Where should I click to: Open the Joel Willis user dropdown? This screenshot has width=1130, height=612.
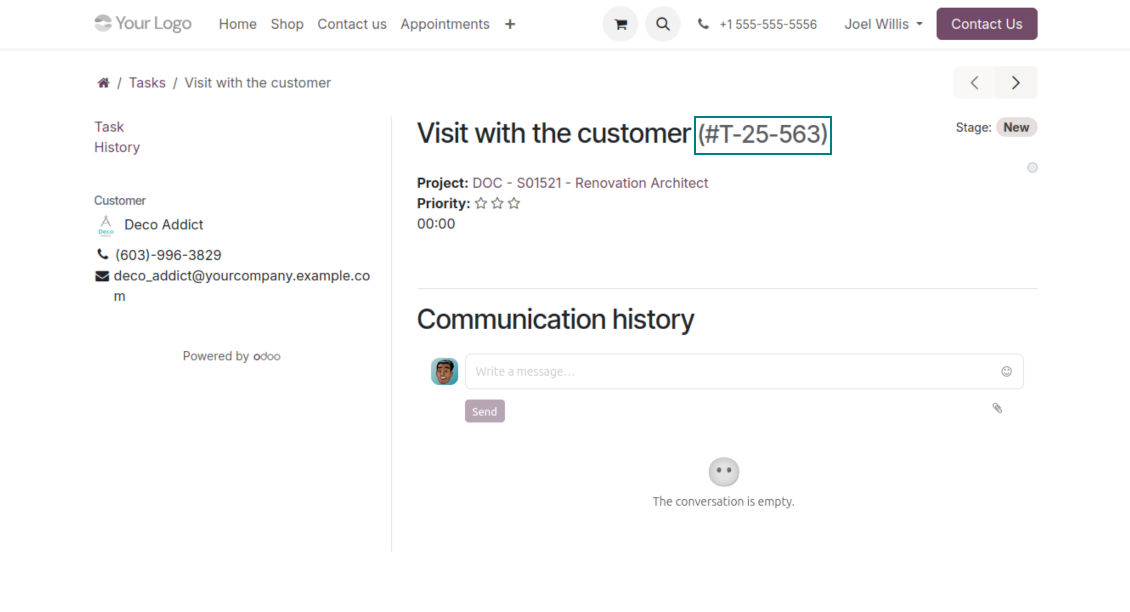(883, 24)
